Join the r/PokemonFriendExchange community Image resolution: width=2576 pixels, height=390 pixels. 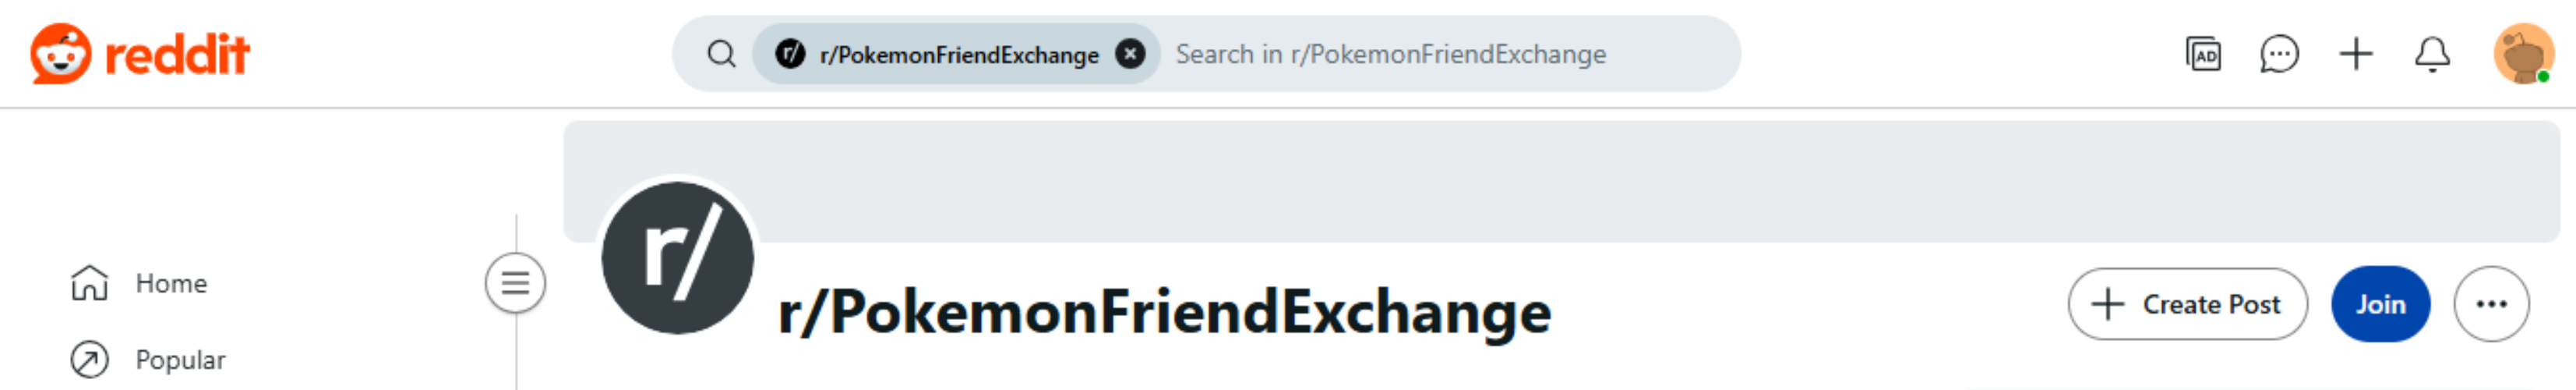(2380, 304)
